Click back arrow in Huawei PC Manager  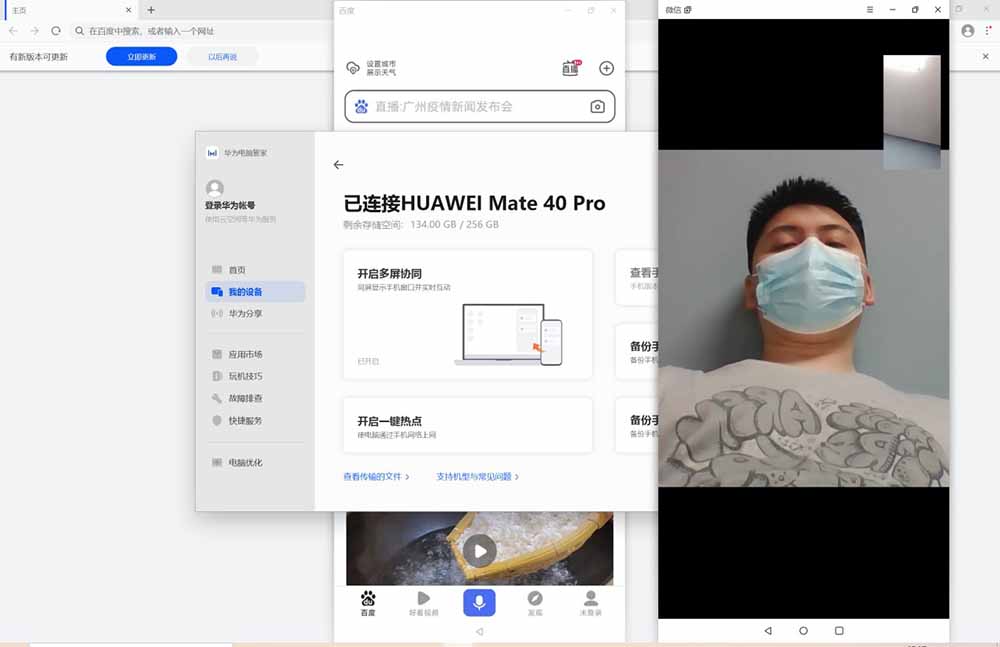click(339, 165)
